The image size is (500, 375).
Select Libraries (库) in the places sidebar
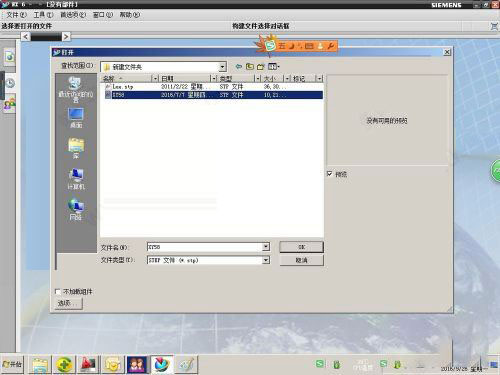(76, 148)
